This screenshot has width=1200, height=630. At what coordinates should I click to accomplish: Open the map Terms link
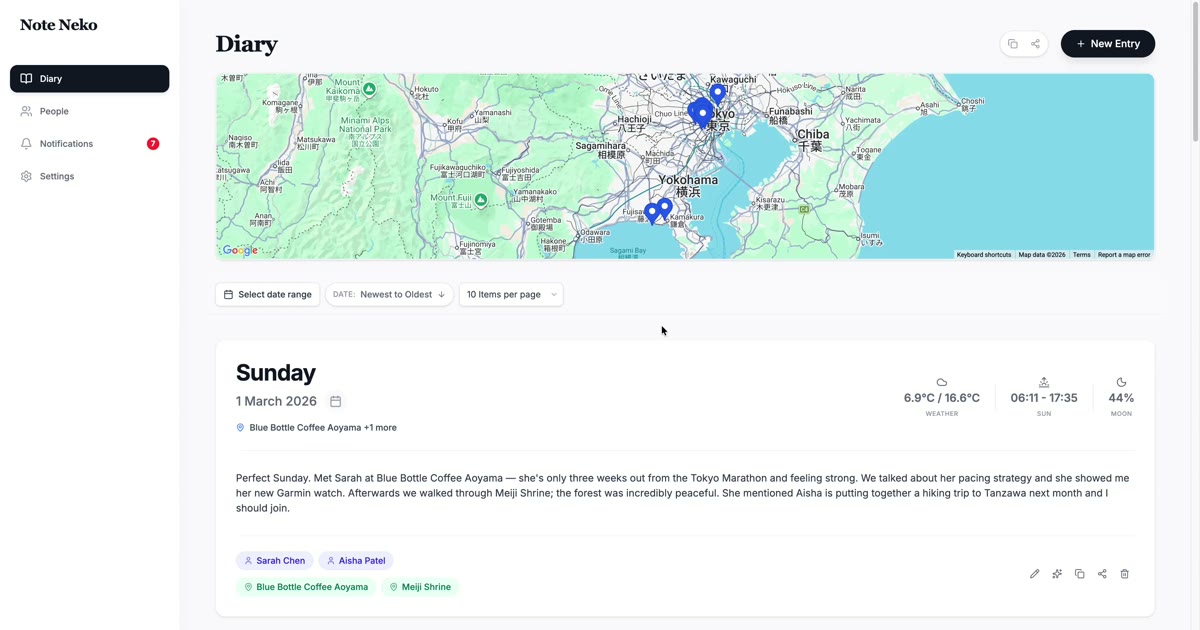point(1082,255)
